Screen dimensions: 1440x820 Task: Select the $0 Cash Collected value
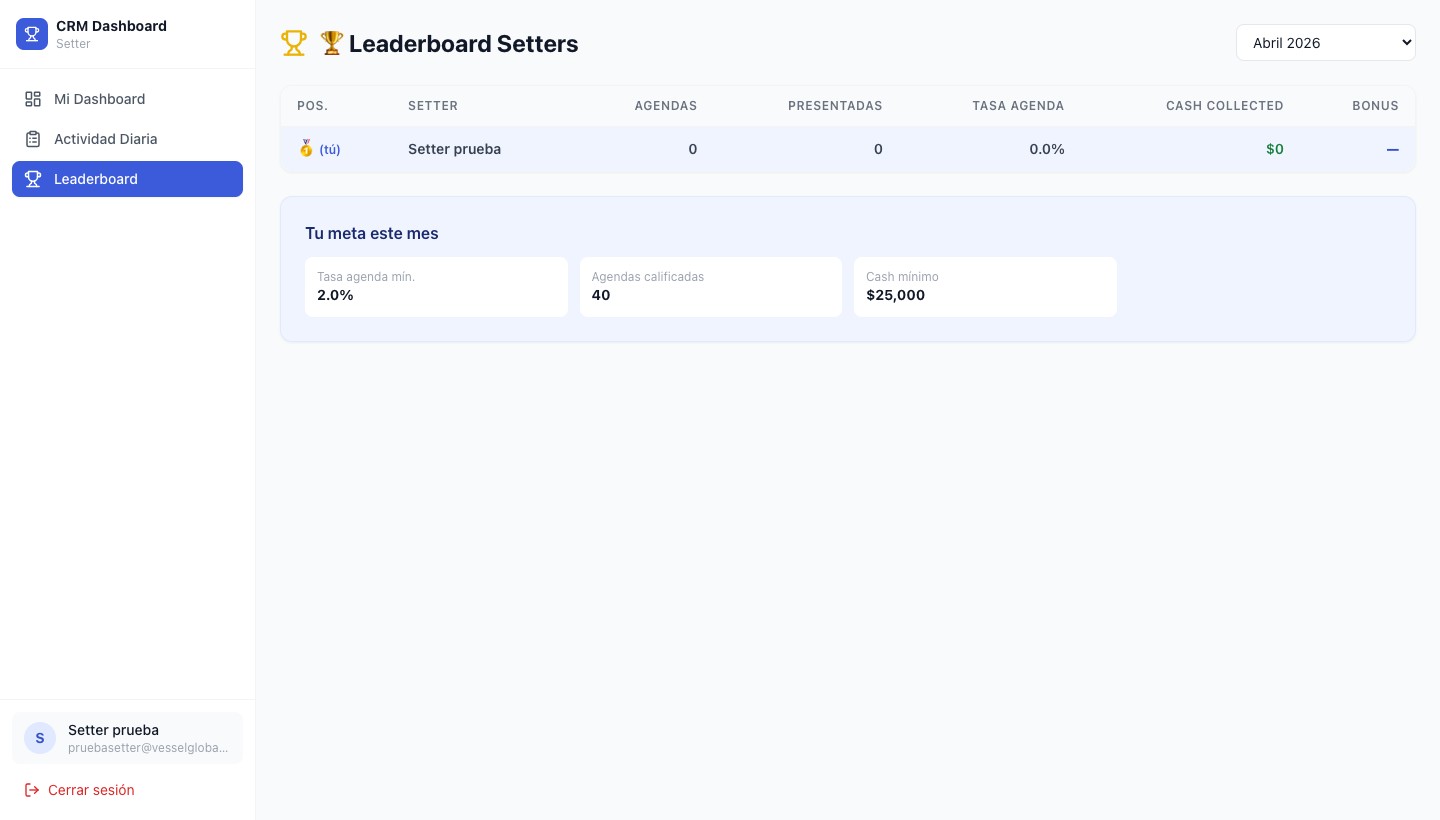click(1275, 149)
